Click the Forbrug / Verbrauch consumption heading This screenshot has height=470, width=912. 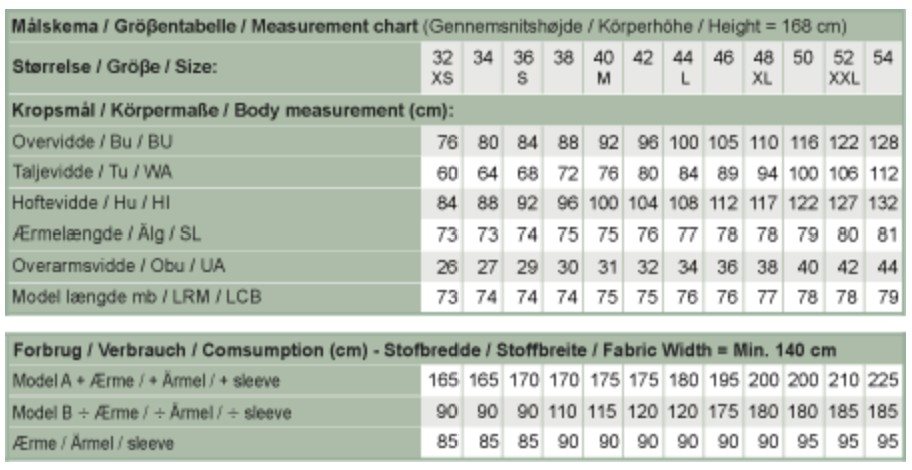[425, 350]
